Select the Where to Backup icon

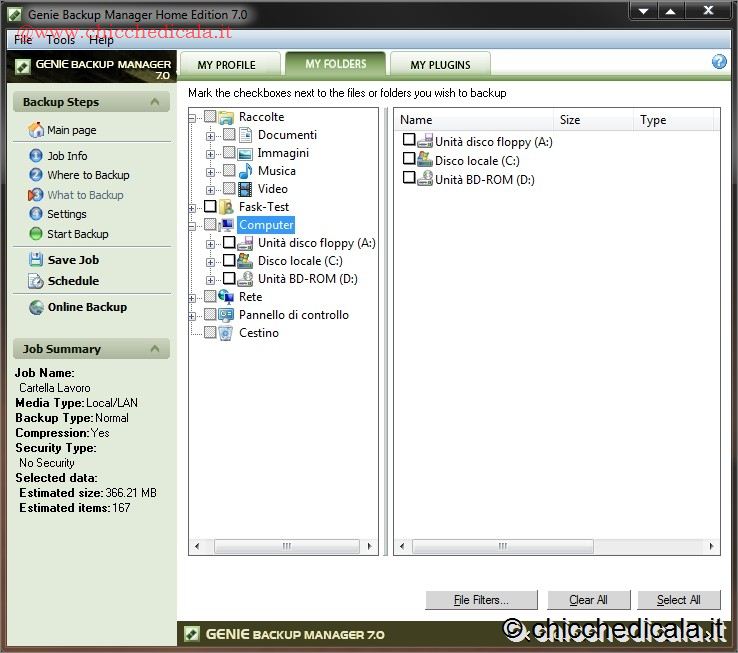click(36, 175)
